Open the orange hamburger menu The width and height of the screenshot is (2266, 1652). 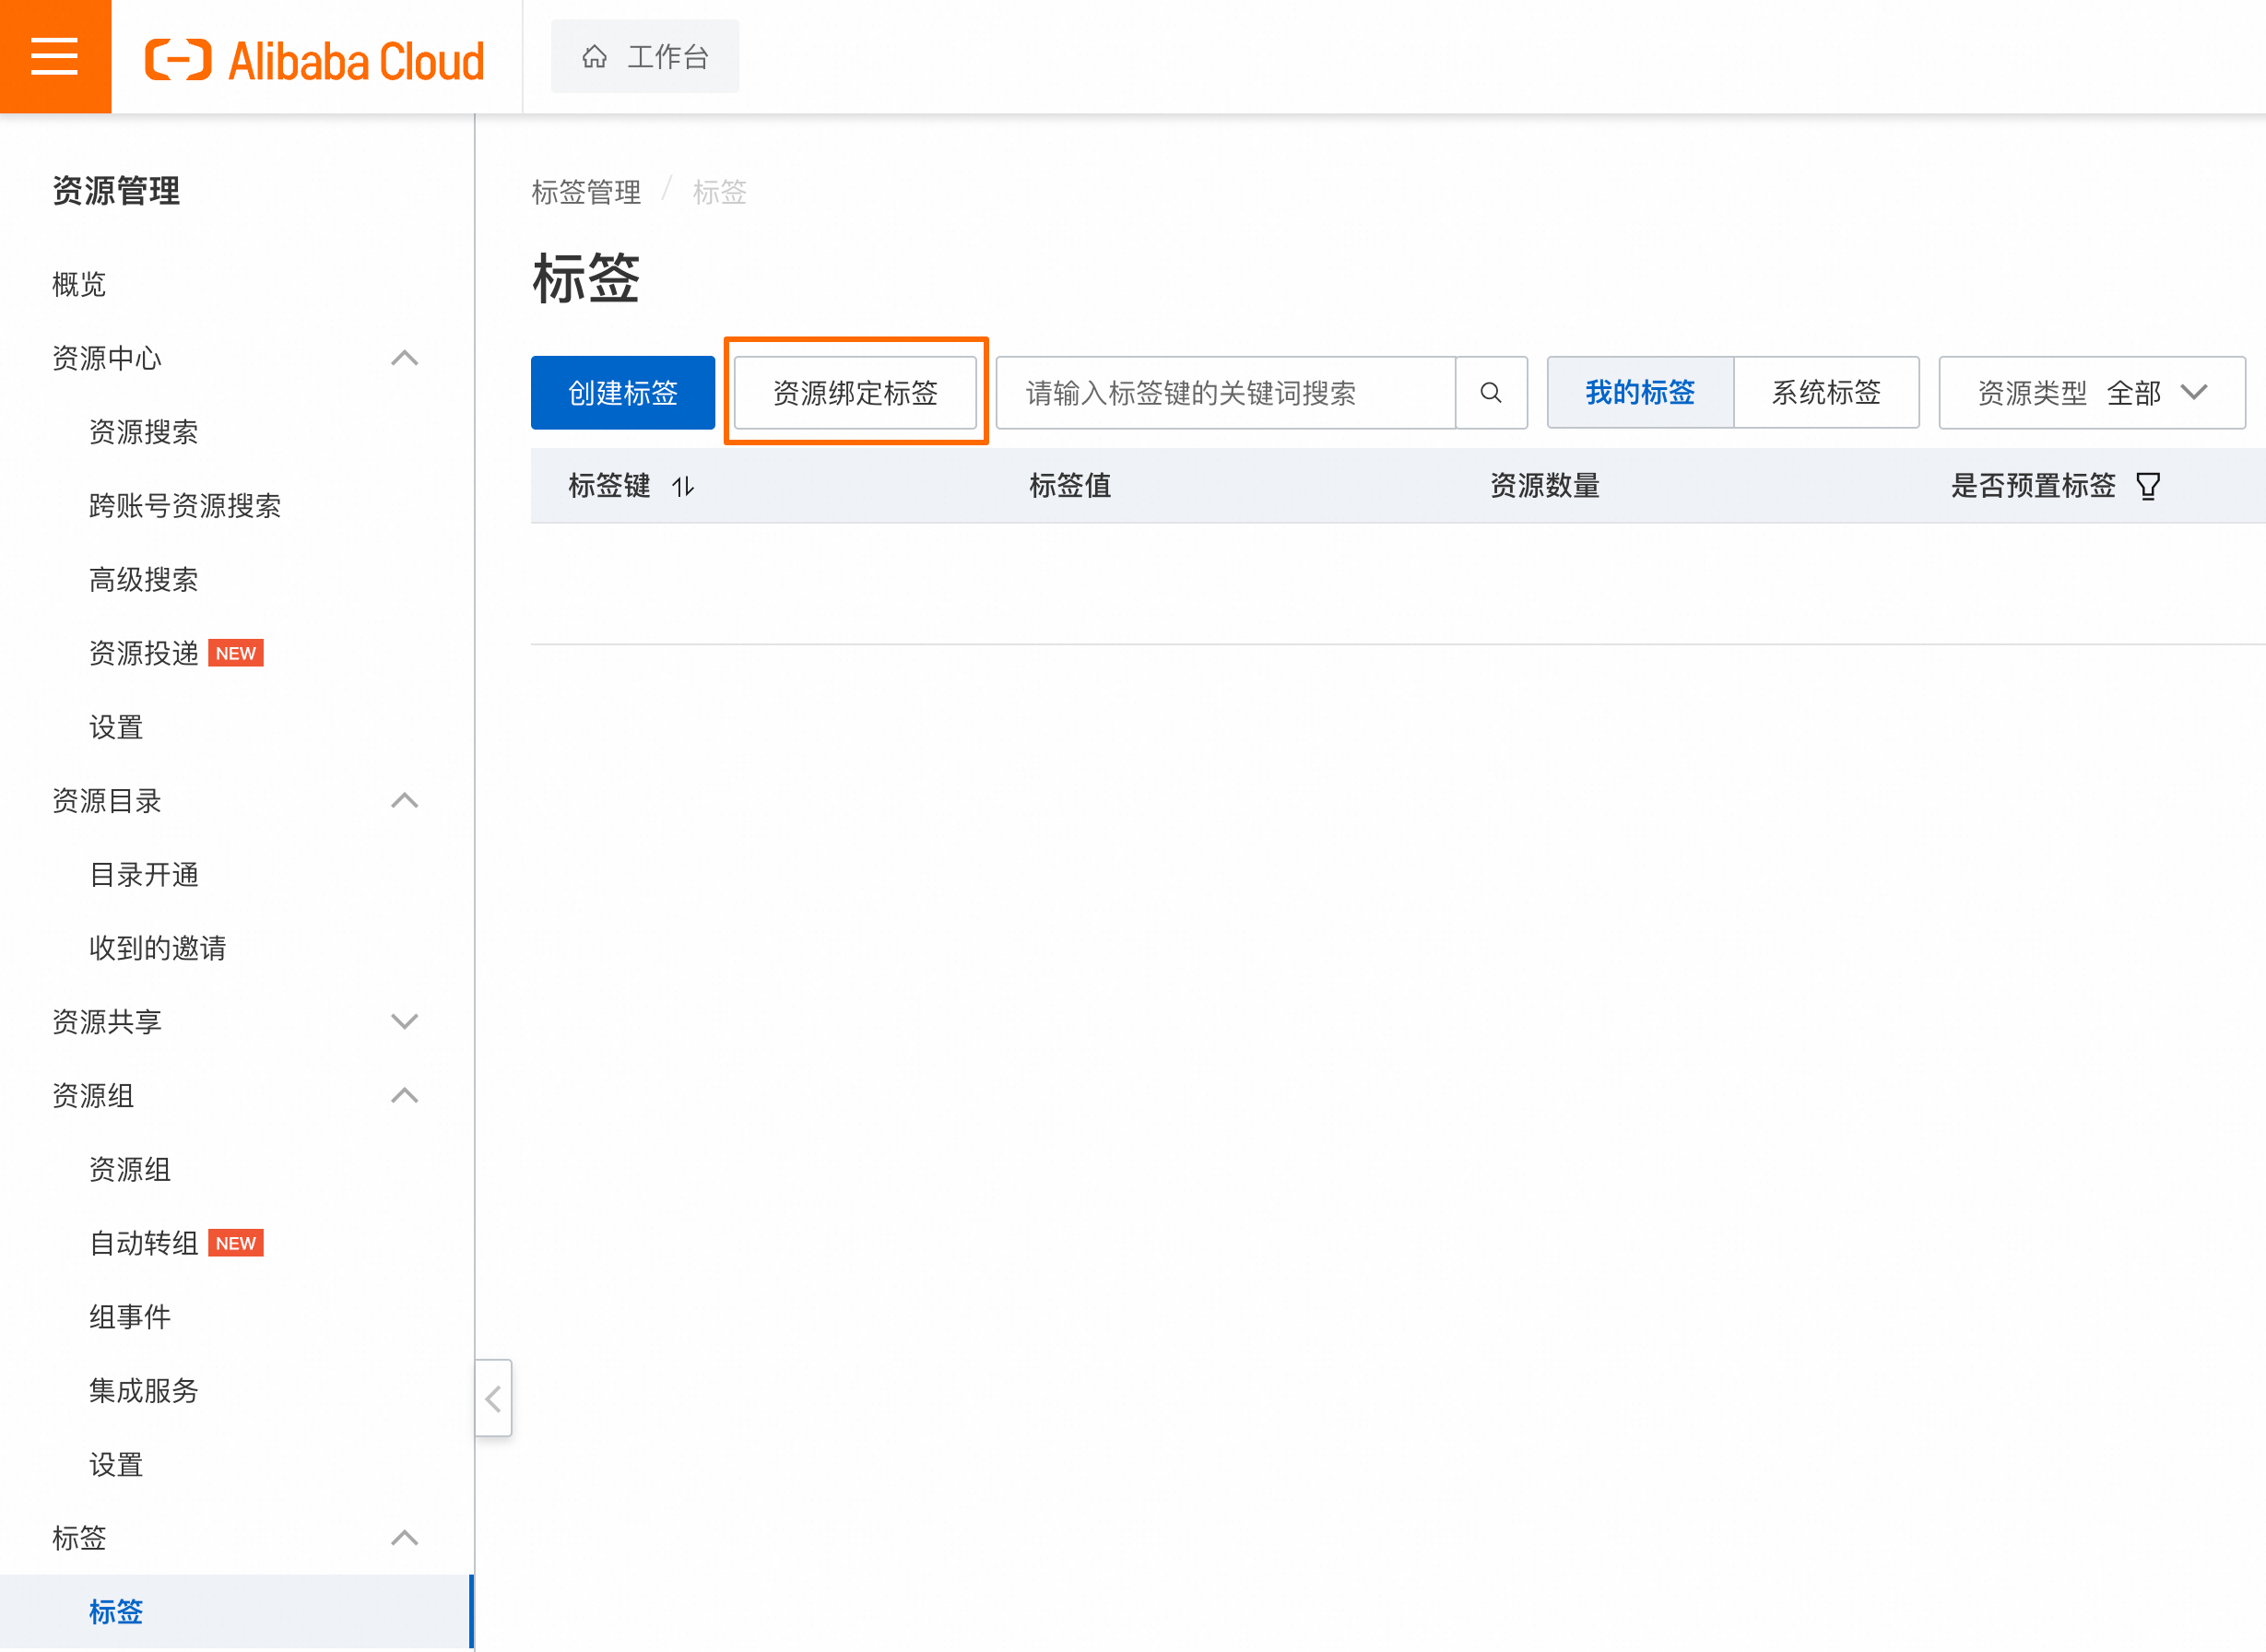point(55,56)
